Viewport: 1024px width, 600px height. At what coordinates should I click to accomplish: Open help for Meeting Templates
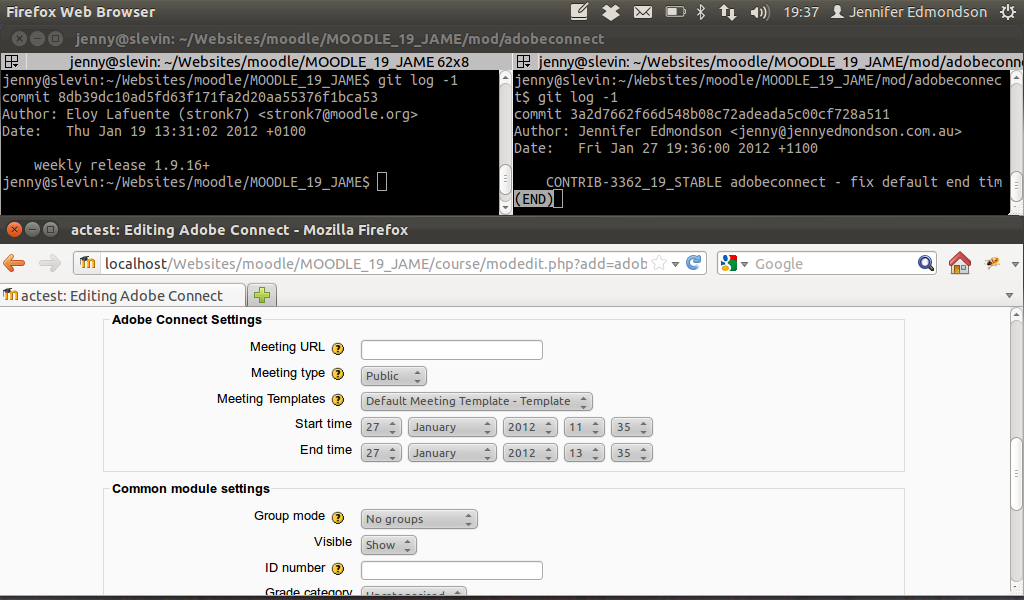pyautogui.click(x=338, y=400)
